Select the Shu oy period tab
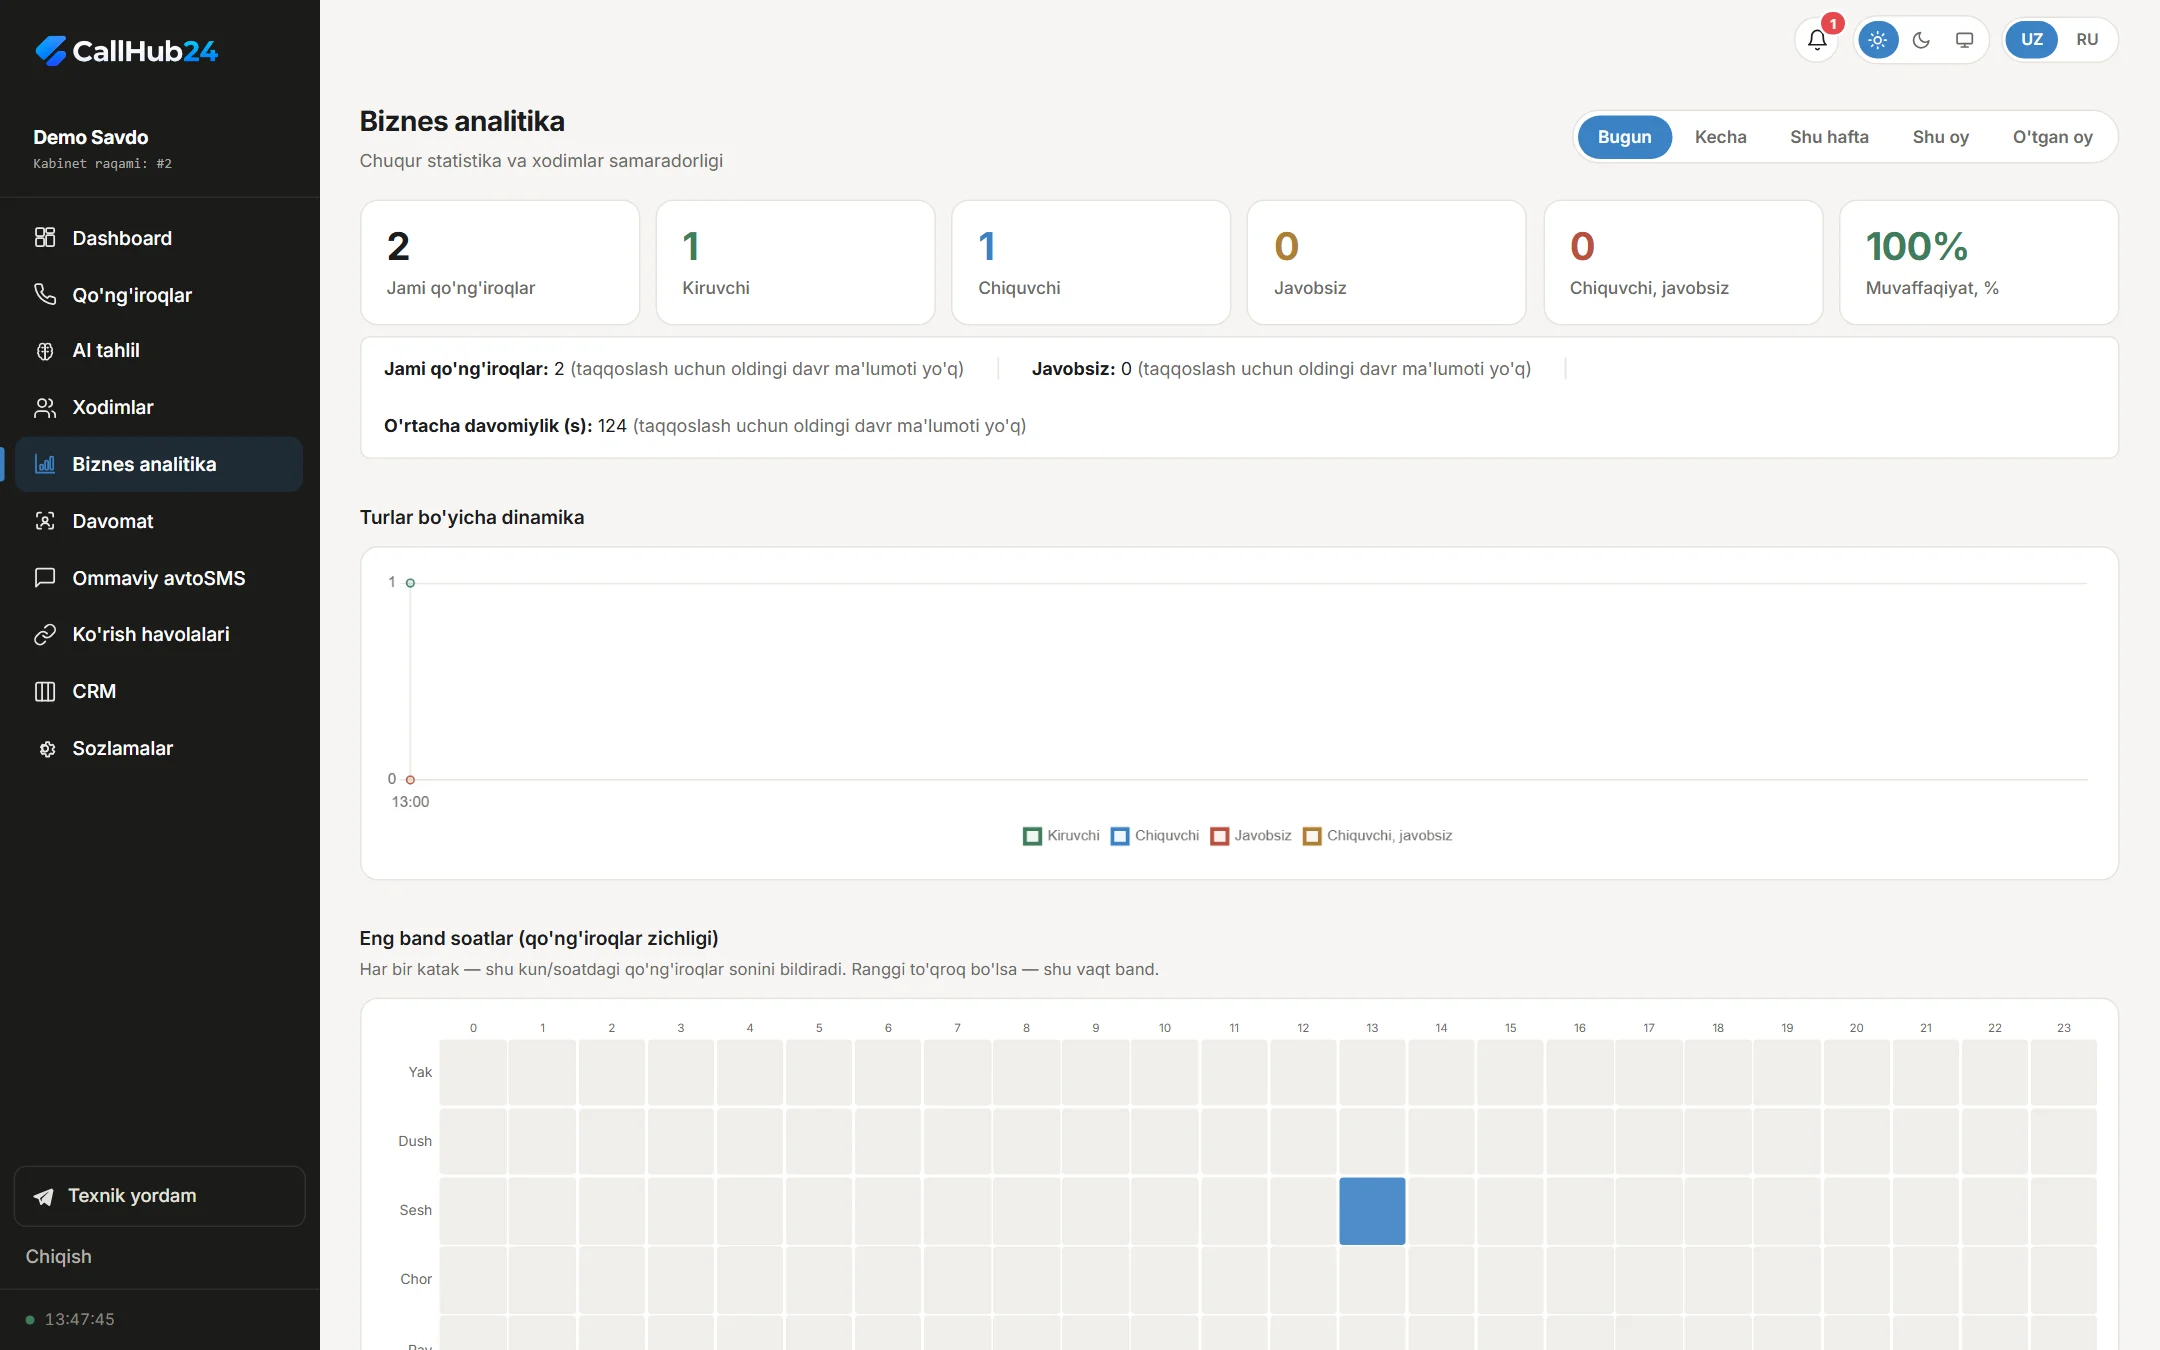Image resolution: width=2160 pixels, height=1350 pixels. (x=1940, y=137)
